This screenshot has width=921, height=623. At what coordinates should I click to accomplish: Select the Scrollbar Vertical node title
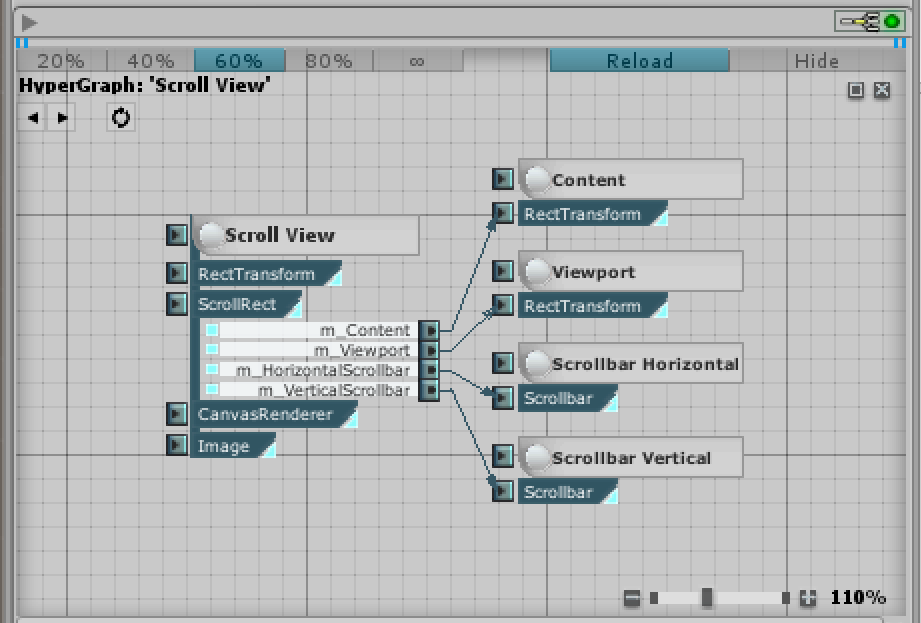pyautogui.click(x=631, y=458)
